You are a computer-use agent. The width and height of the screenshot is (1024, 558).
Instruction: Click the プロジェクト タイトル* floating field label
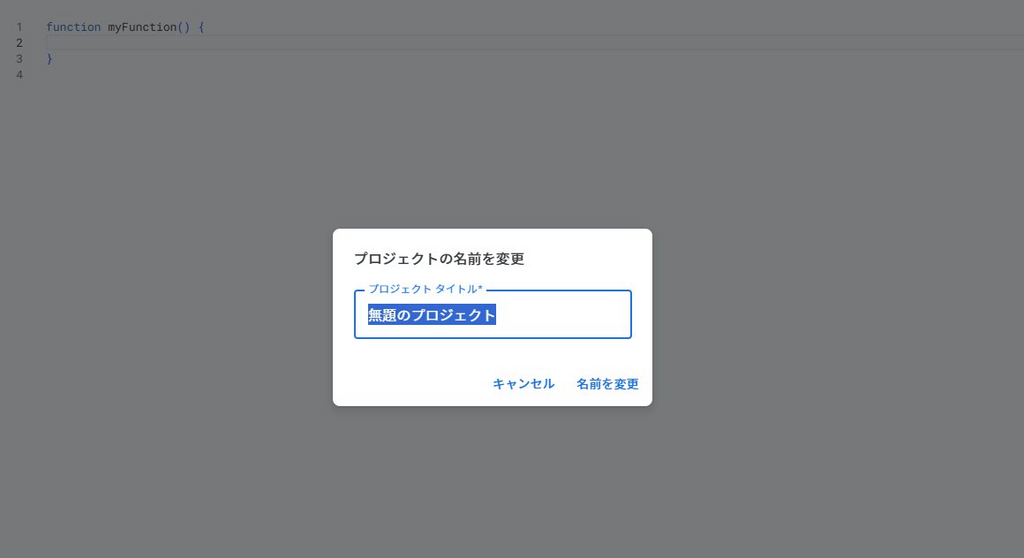(x=425, y=289)
